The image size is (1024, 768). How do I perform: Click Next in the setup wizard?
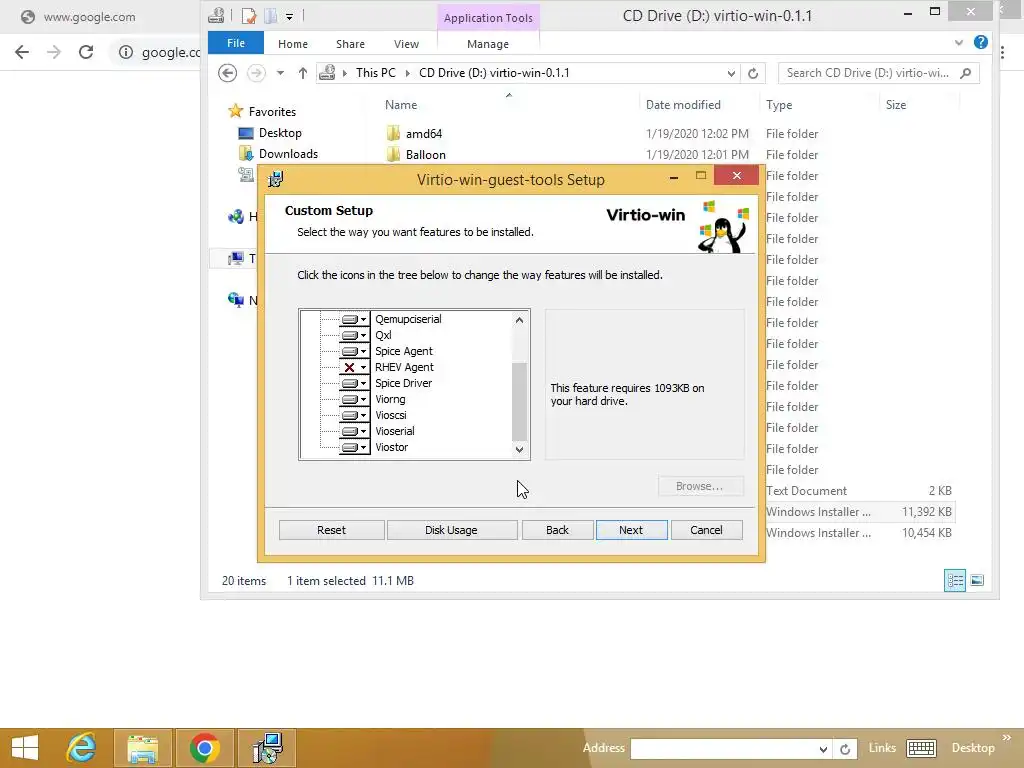click(x=631, y=530)
